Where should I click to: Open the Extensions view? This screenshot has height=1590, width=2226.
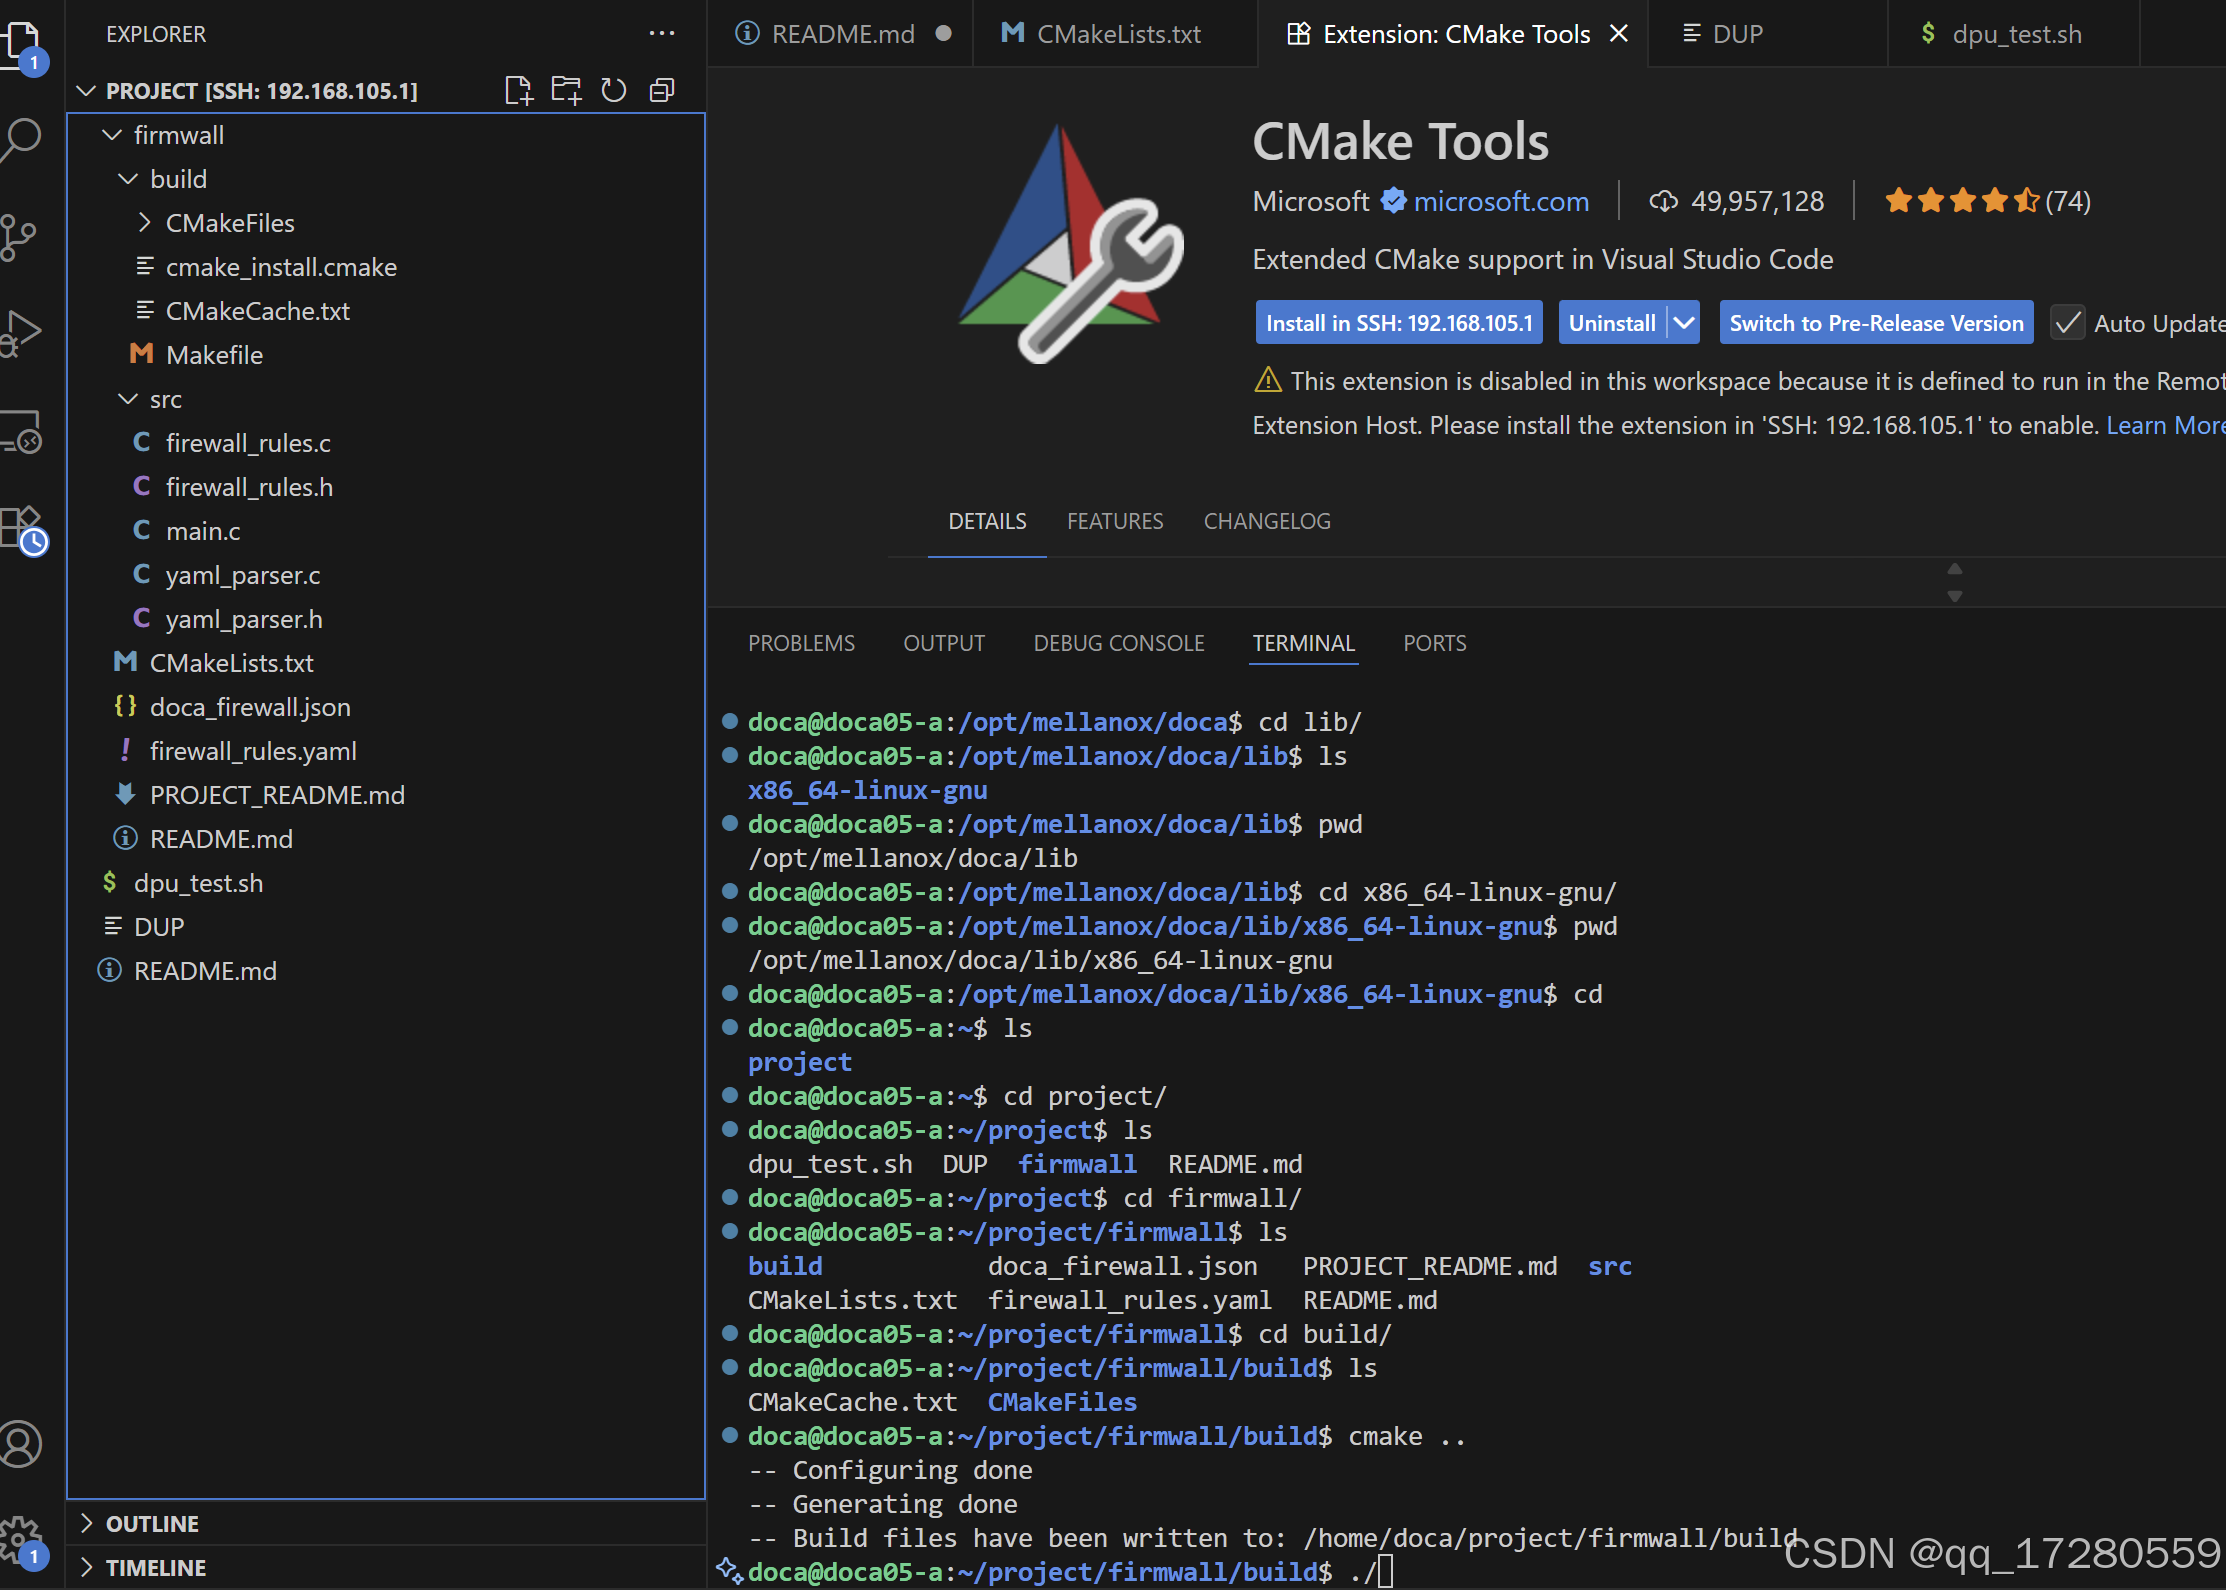coord(22,528)
